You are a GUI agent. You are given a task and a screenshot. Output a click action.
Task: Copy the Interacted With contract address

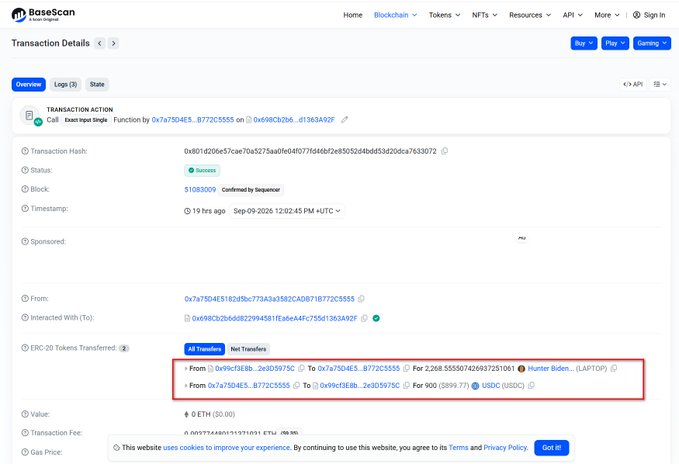pos(364,318)
